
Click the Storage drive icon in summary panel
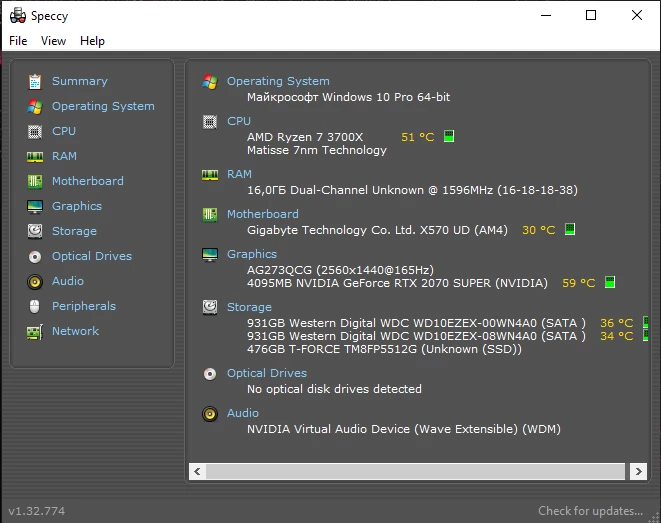tap(210, 307)
